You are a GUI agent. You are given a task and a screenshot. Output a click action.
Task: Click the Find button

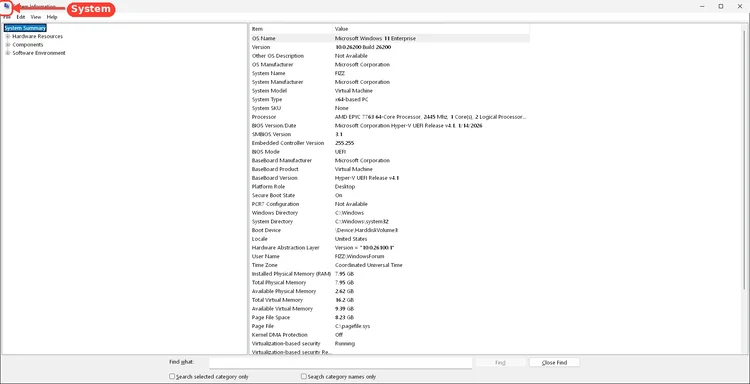(500, 362)
